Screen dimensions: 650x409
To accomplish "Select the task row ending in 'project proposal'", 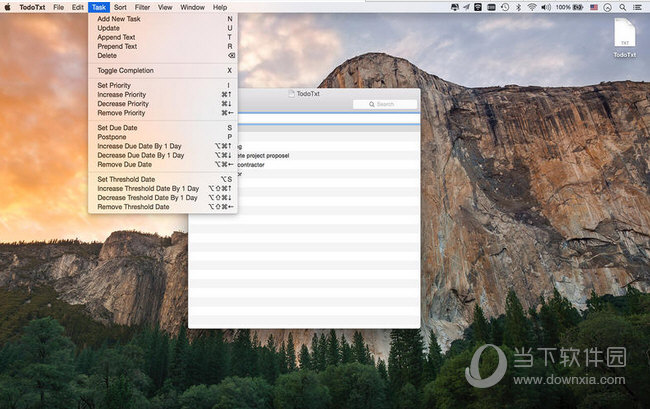I will click(x=329, y=155).
